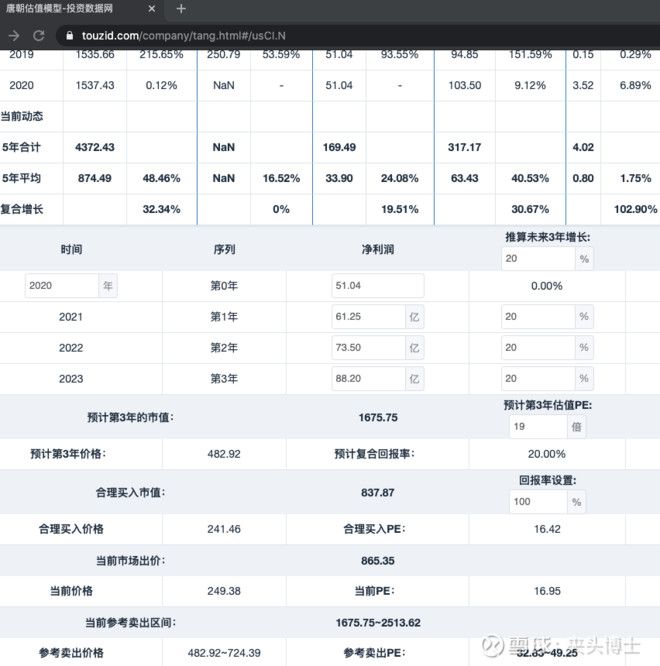Edit the 预计第3年估值PE field showing 19
Image resolution: width=660 pixels, height=666 pixels.
click(x=538, y=426)
